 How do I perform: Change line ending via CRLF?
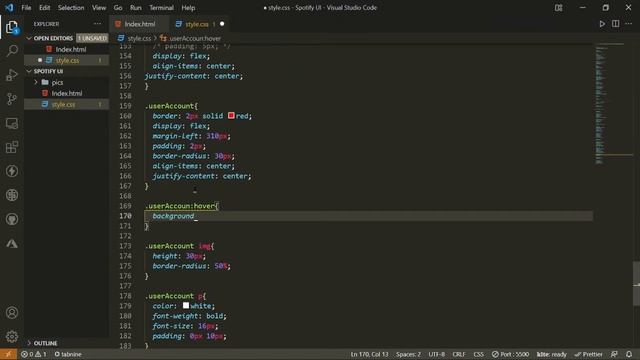pos(459,354)
